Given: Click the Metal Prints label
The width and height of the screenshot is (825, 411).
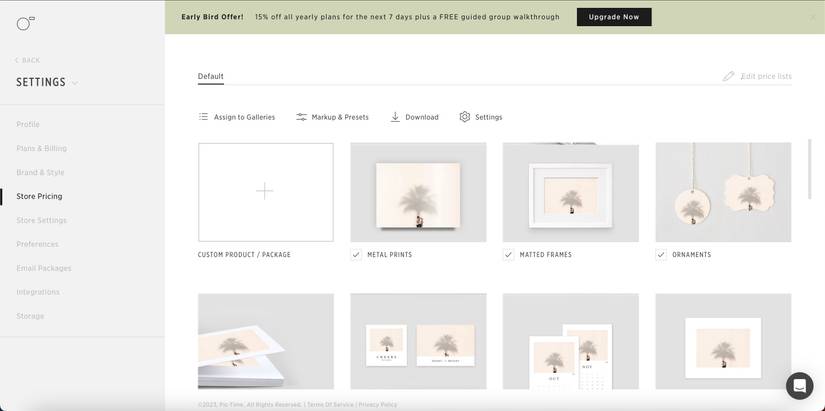Looking at the screenshot, I should pyautogui.click(x=390, y=255).
